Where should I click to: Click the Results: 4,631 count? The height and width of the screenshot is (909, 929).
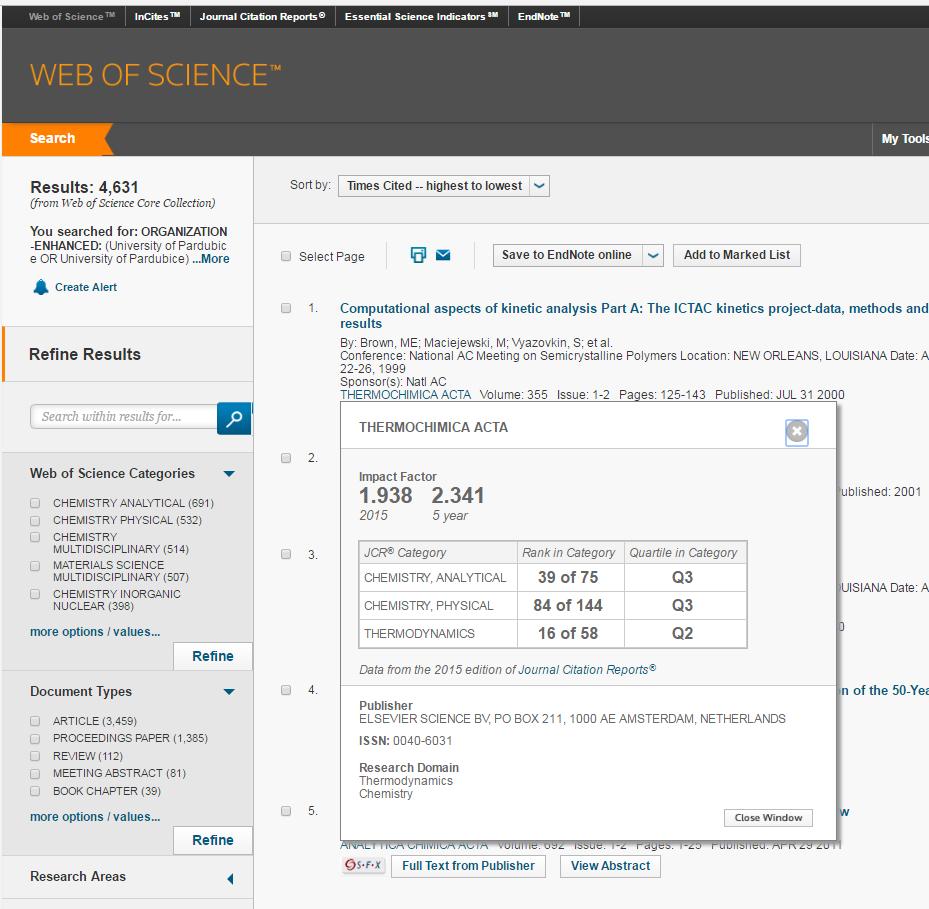[x=84, y=187]
